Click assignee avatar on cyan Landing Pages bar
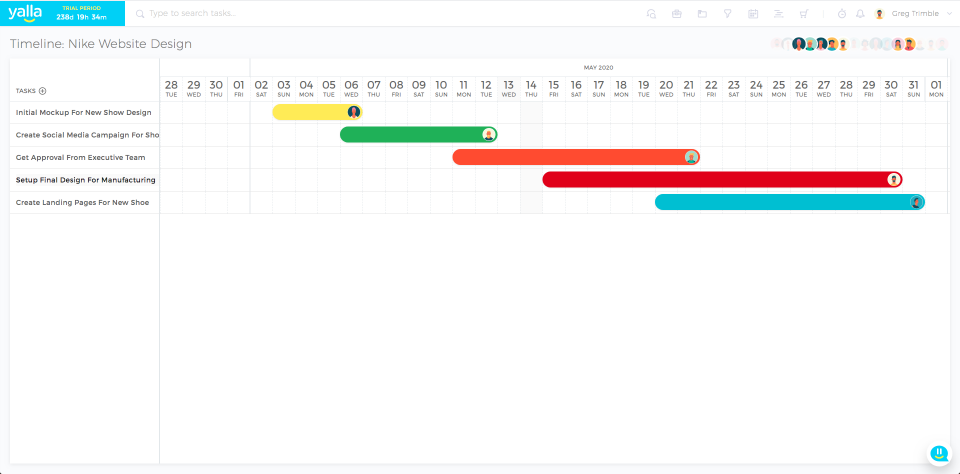Screen dimensions: 960x474 (917, 202)
